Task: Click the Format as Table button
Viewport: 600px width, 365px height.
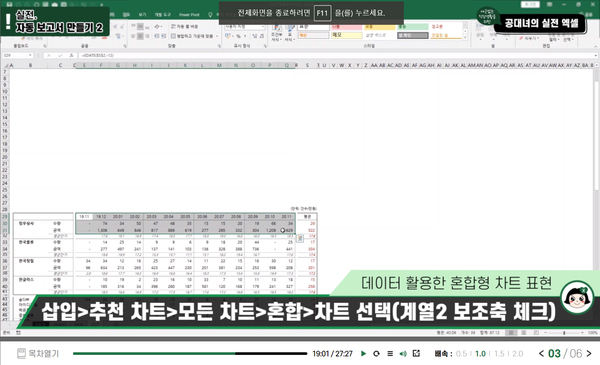Action: pos(290,33)
